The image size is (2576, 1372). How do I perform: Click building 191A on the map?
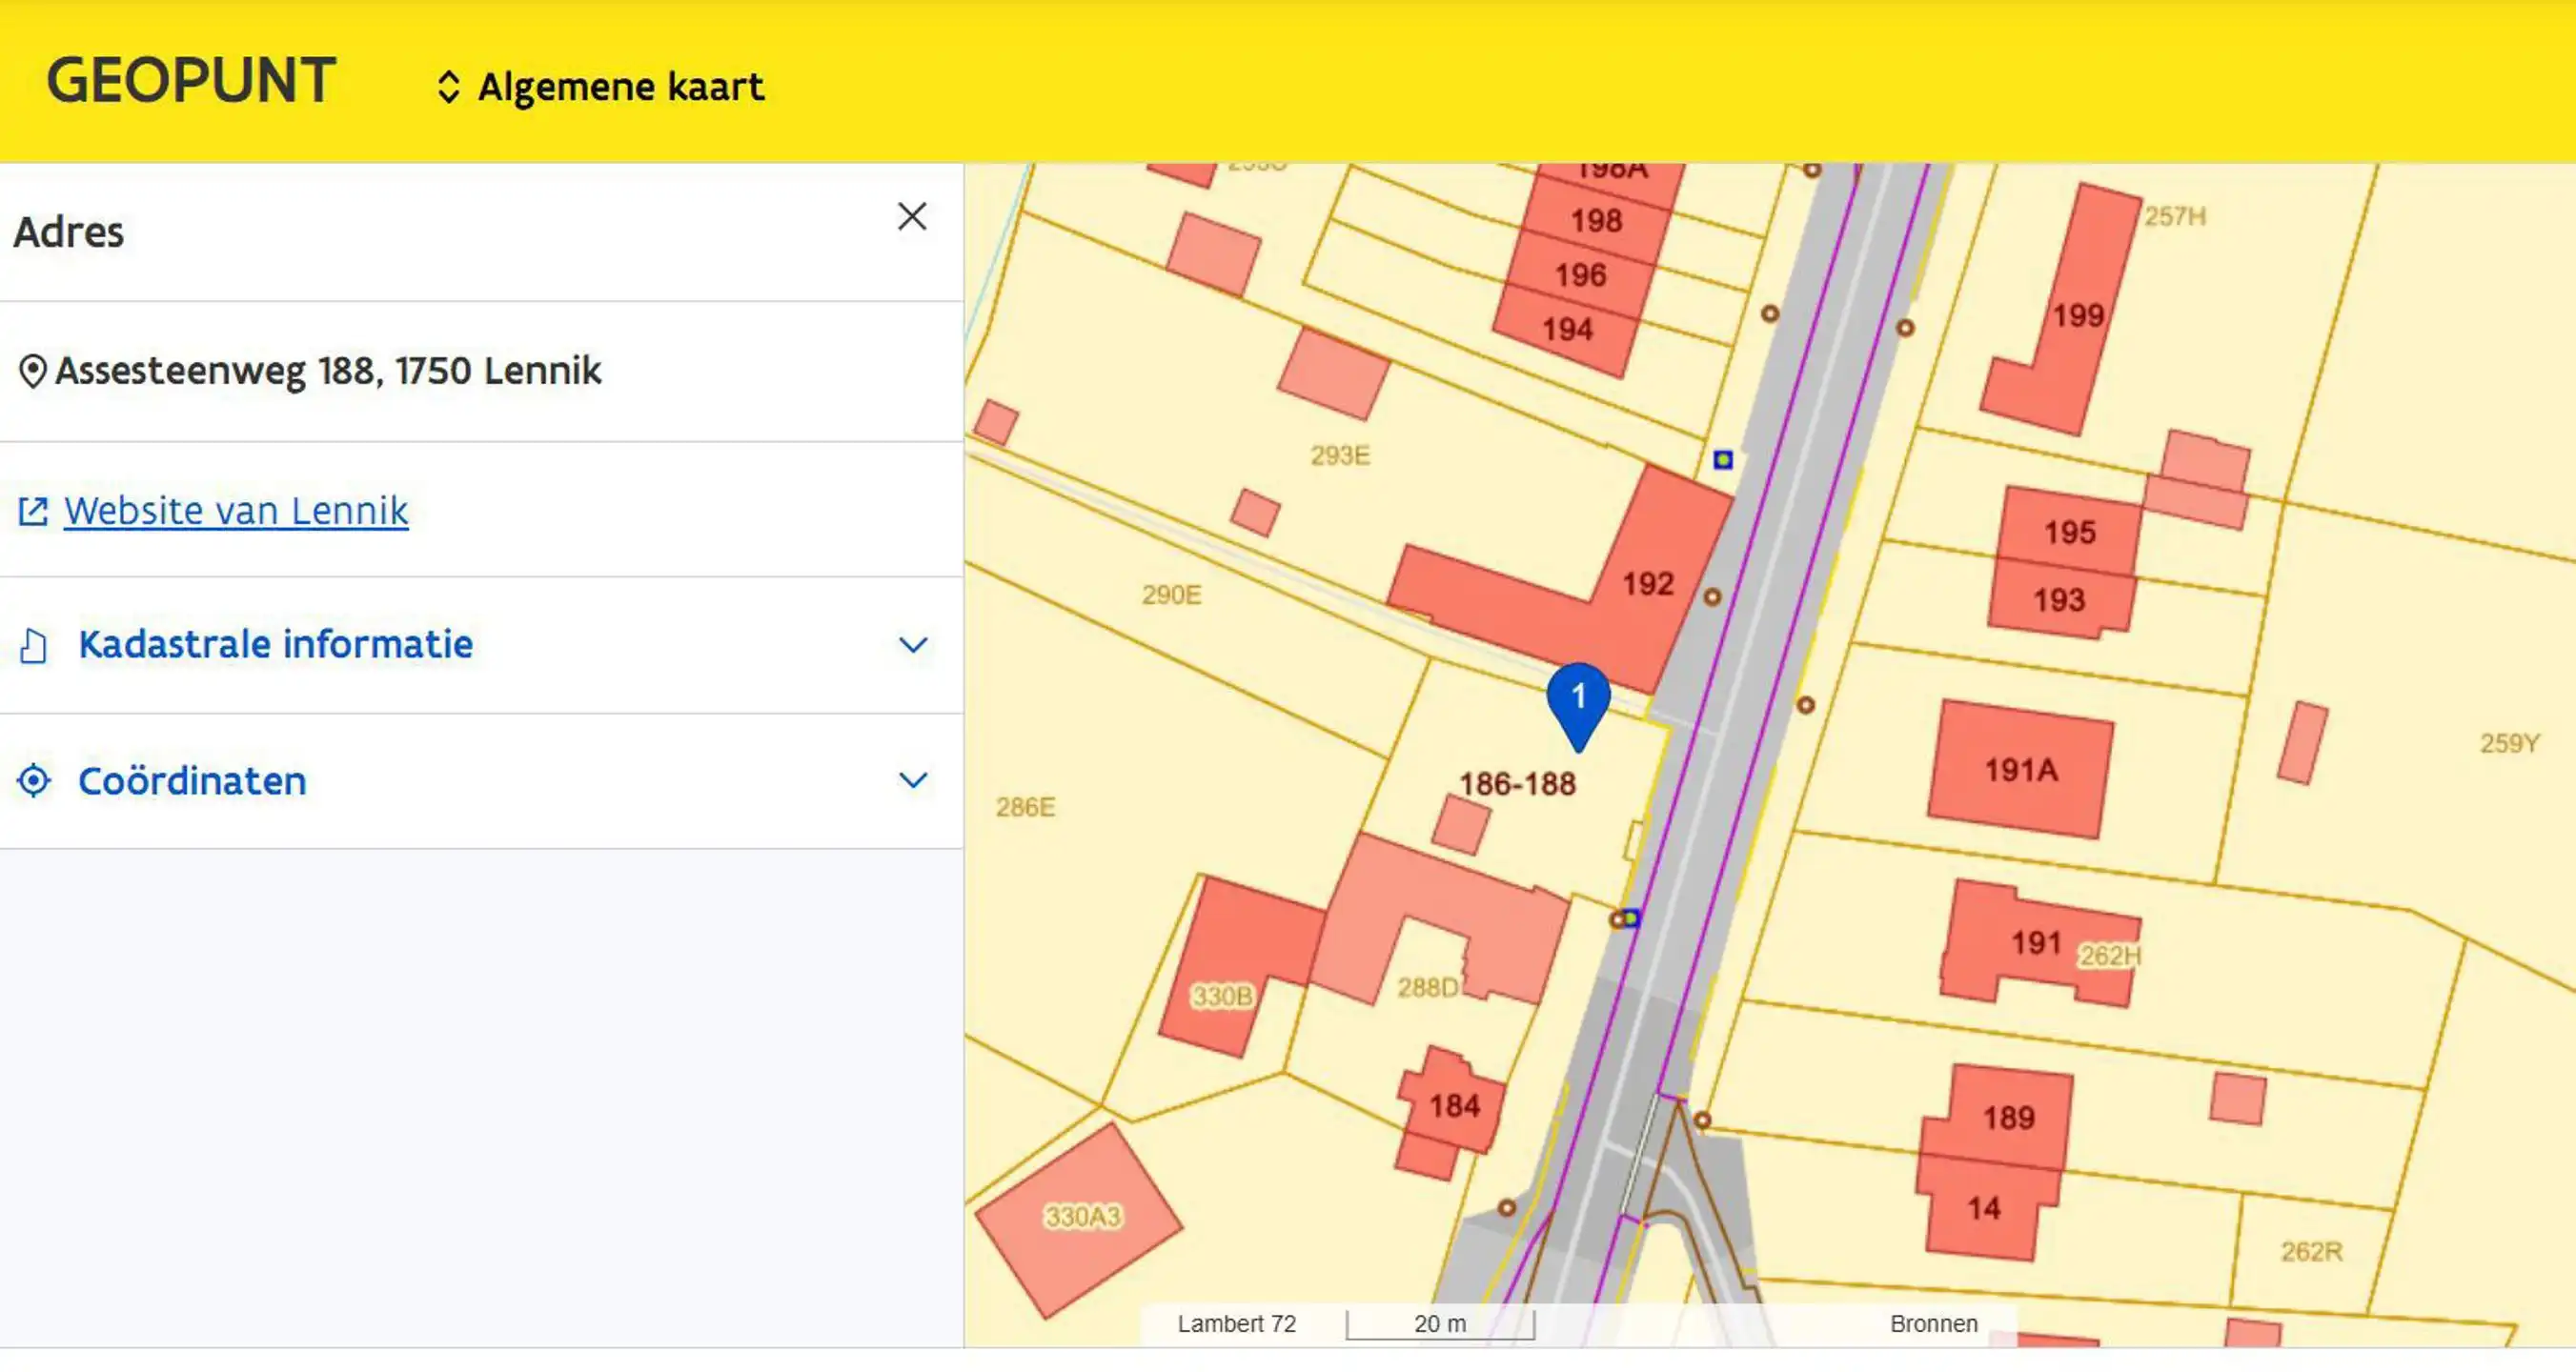point(2020,770)
